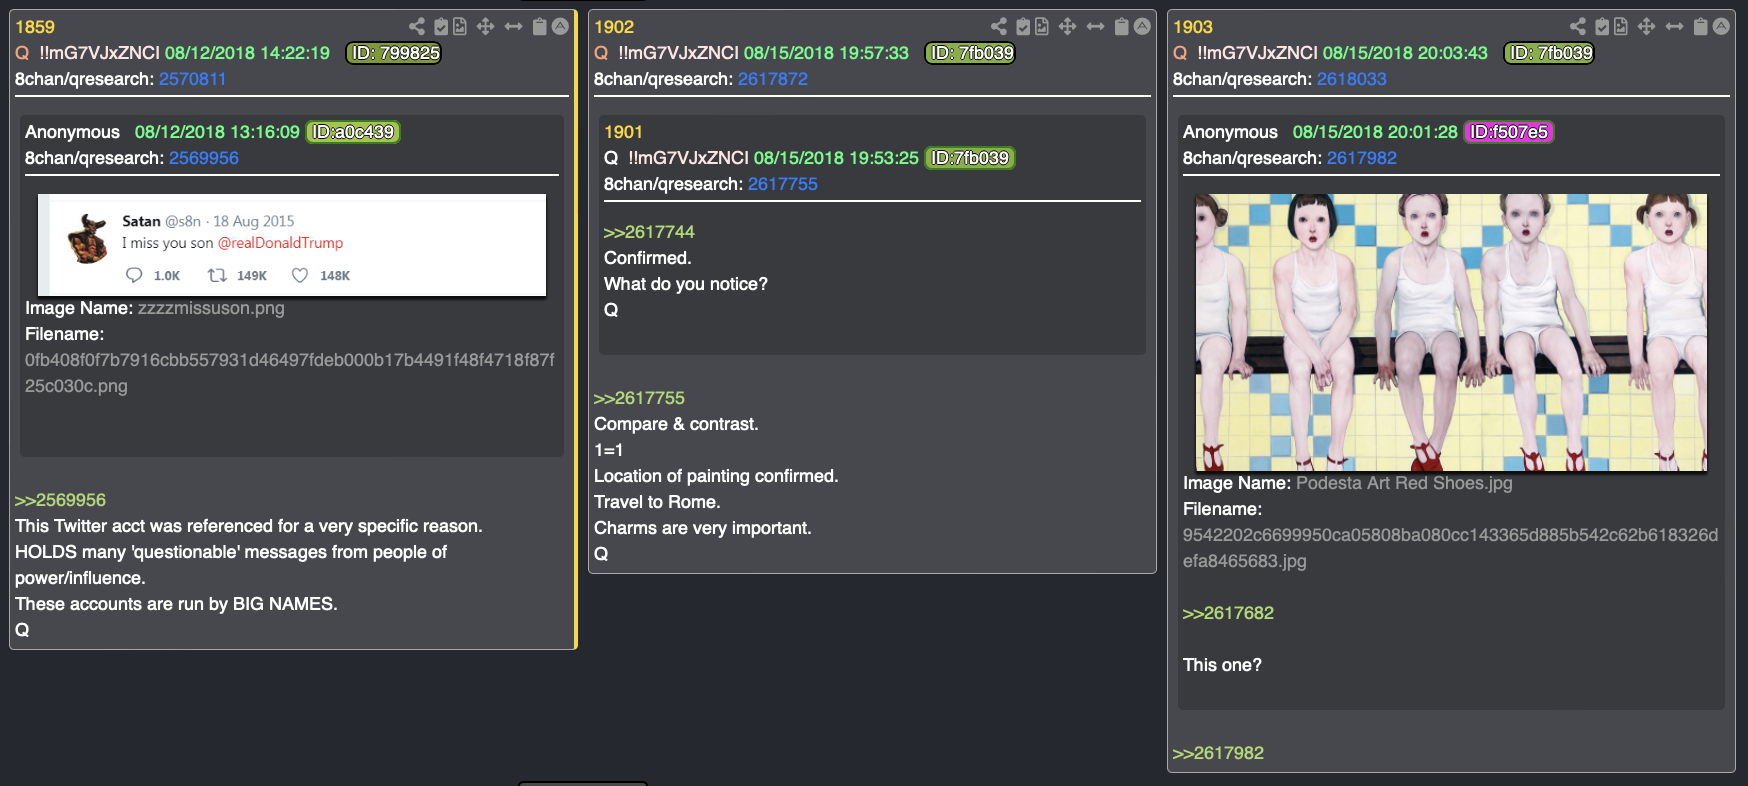Screen dimensions: 1748x786
Task: Open 8chan thread link 2617872
Action: [x=772, y=79]
